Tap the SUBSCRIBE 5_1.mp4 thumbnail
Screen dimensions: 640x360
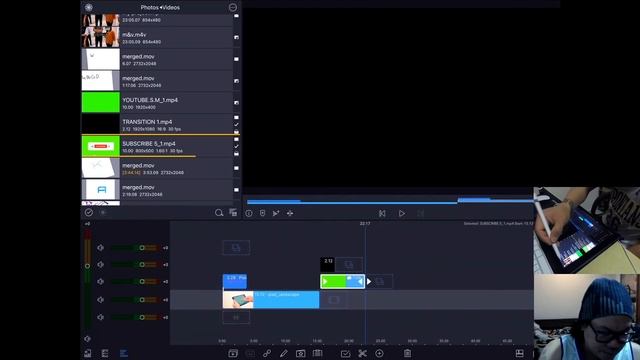pos(101,146)
